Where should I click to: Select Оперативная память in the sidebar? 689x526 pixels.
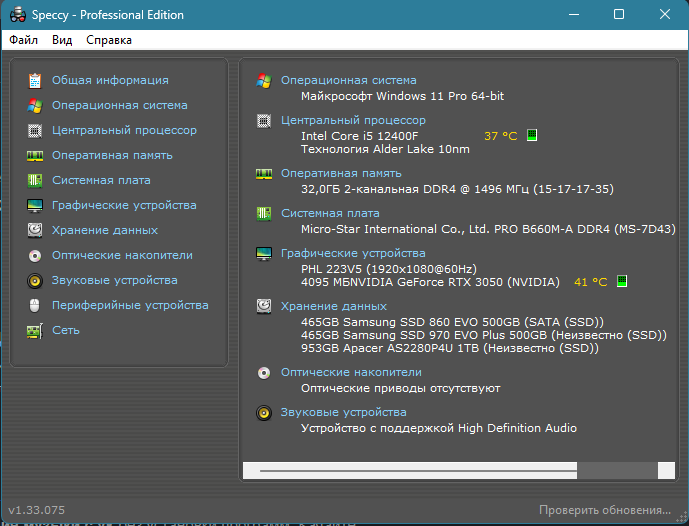point(112,156)
